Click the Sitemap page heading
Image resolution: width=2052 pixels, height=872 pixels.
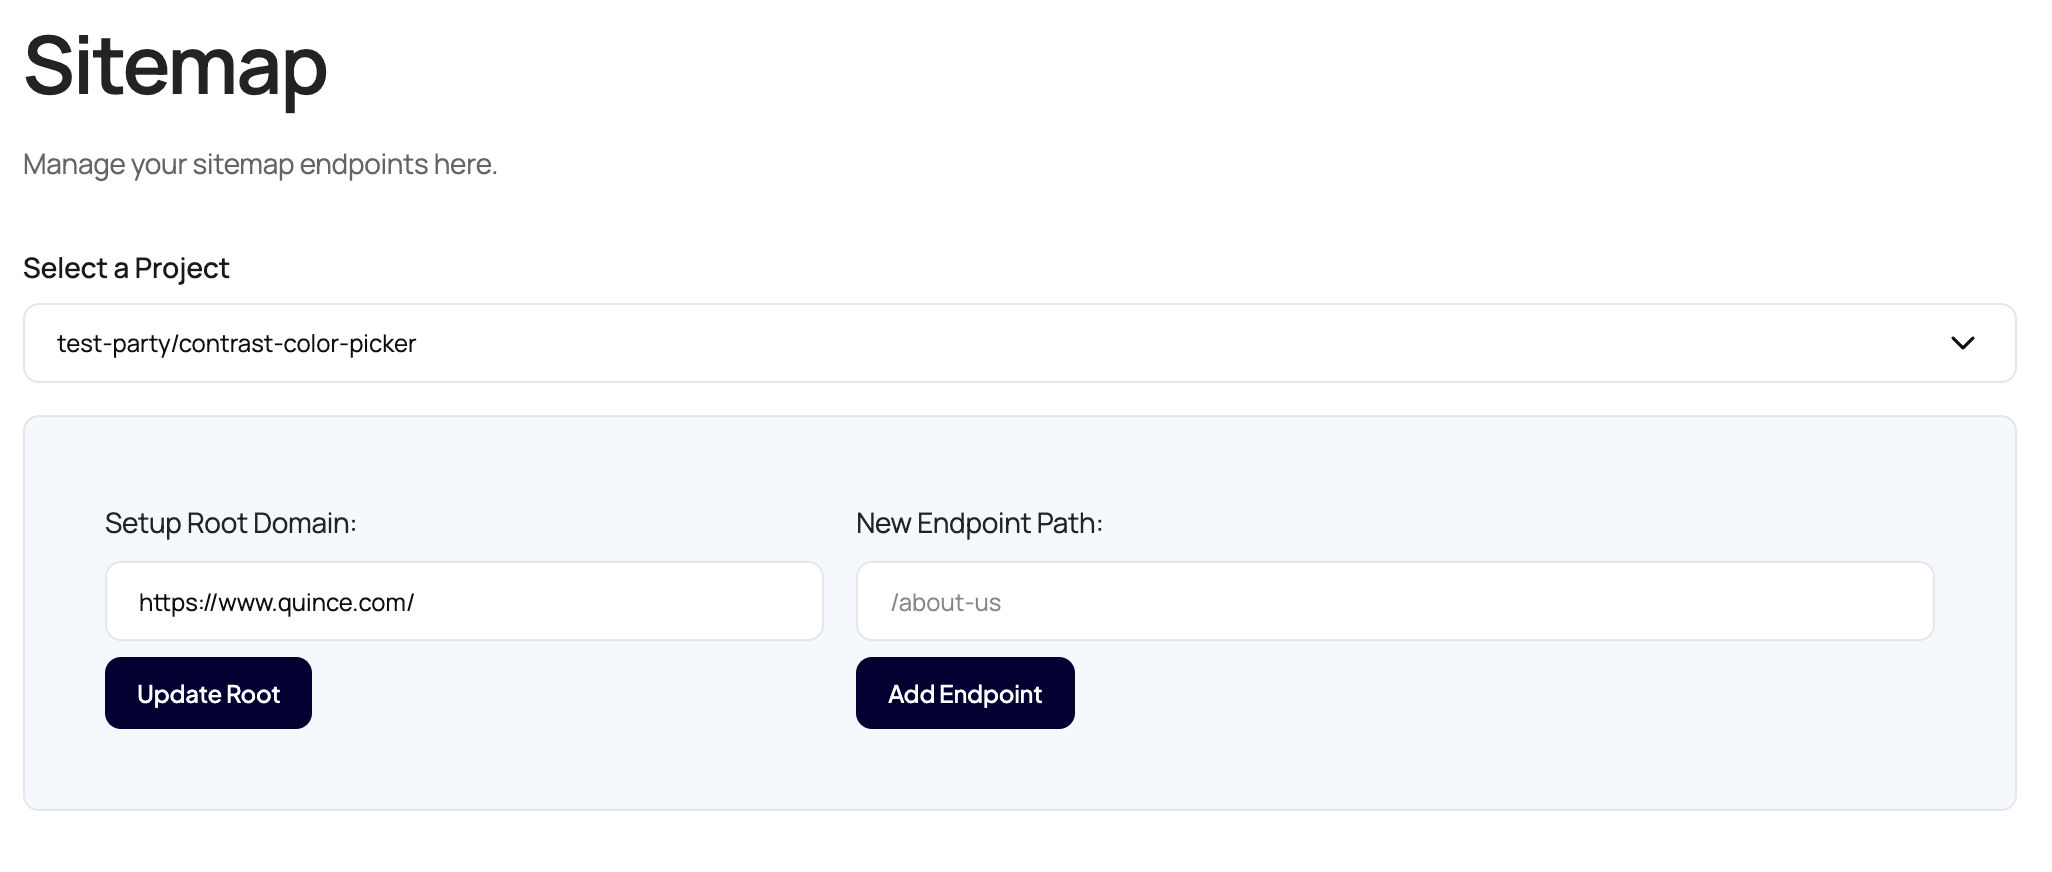tap(175, 66)
